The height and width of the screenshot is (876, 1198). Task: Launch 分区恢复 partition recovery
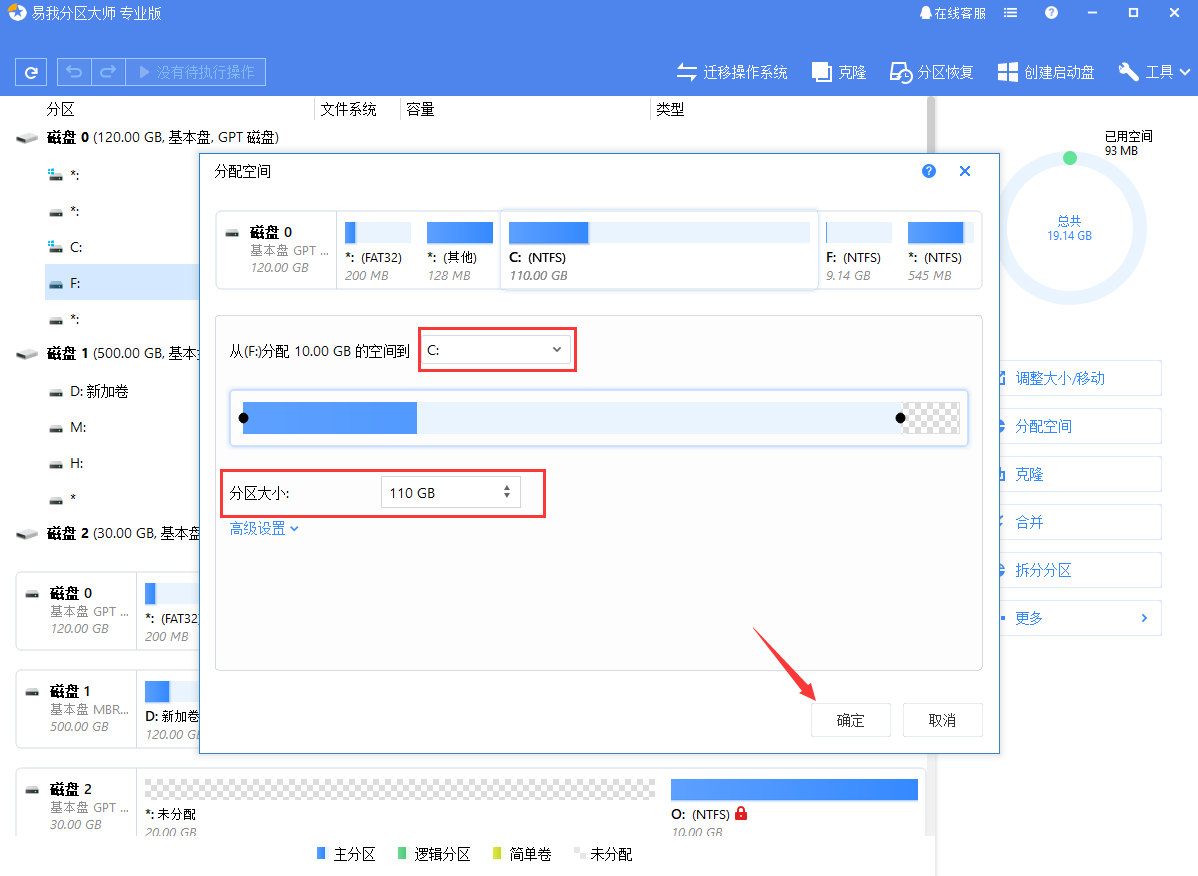[932, 72]
